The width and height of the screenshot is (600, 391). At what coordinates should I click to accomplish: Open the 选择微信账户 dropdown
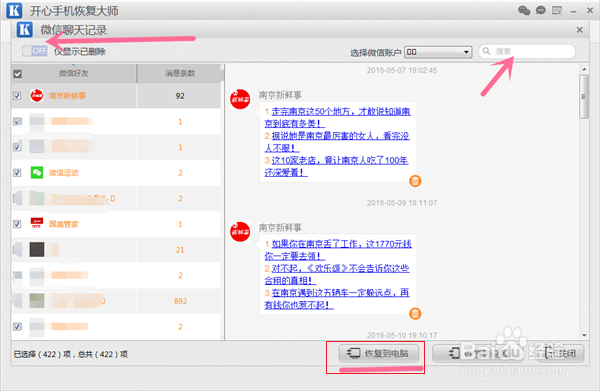coord(438,52)
